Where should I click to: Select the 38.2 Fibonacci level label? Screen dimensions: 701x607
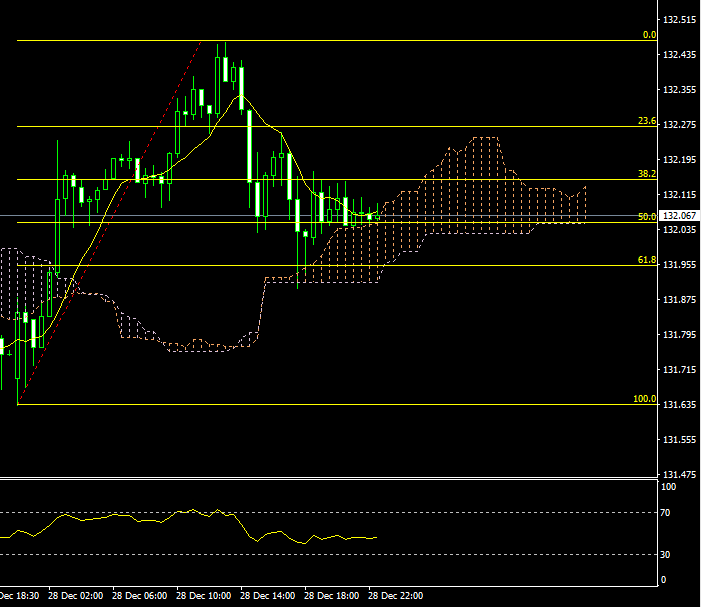(x=647, y=173)
